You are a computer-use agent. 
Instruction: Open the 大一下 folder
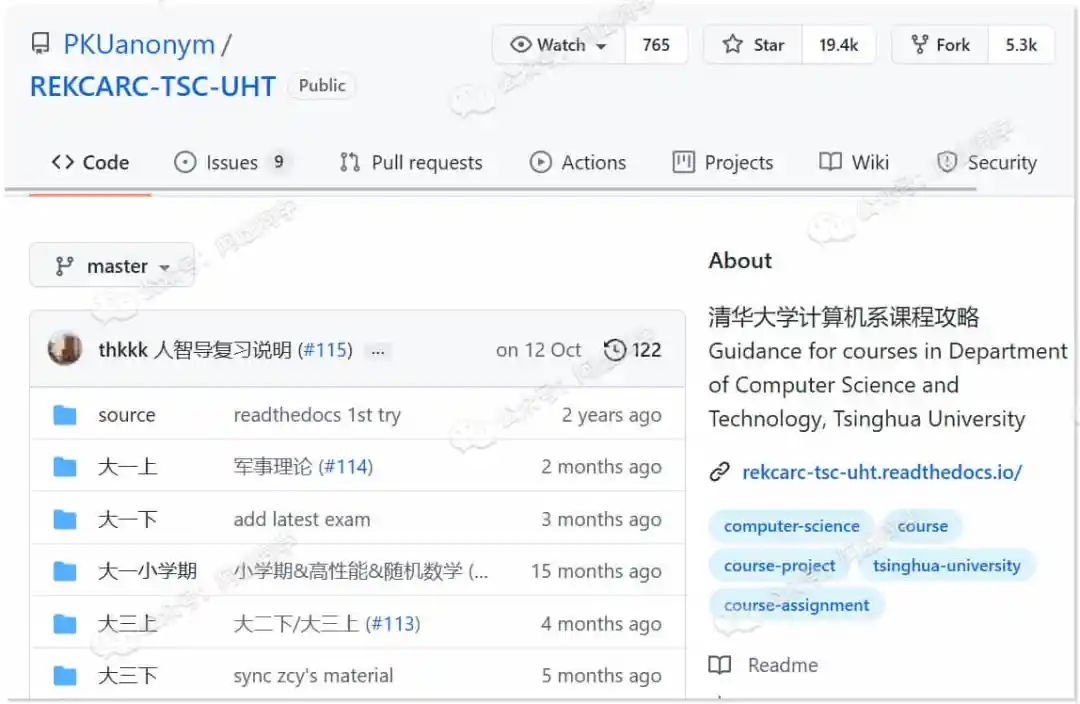tap(127, 519)
